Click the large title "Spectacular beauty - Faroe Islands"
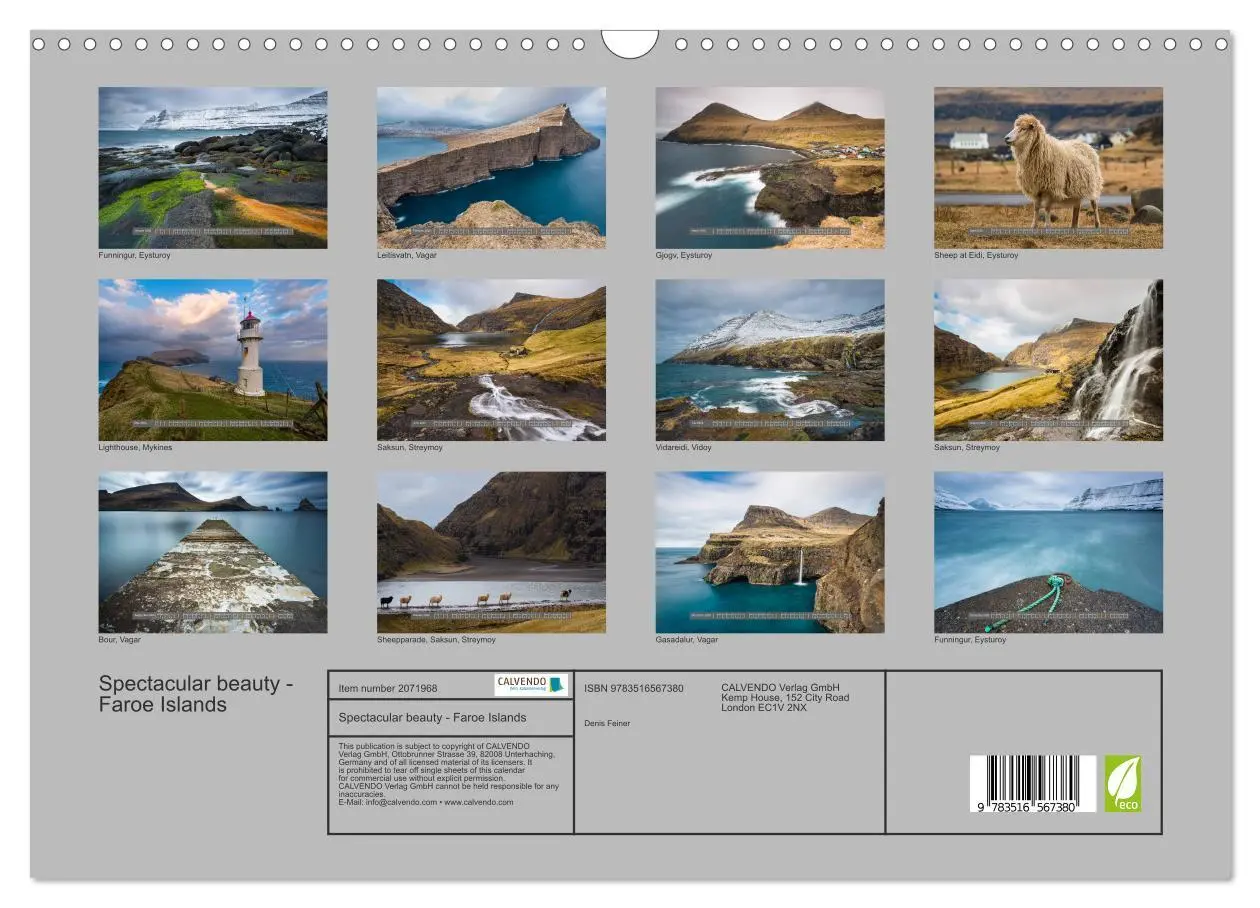This screenshot has height=908, width=1260. (x=196, y=694)
